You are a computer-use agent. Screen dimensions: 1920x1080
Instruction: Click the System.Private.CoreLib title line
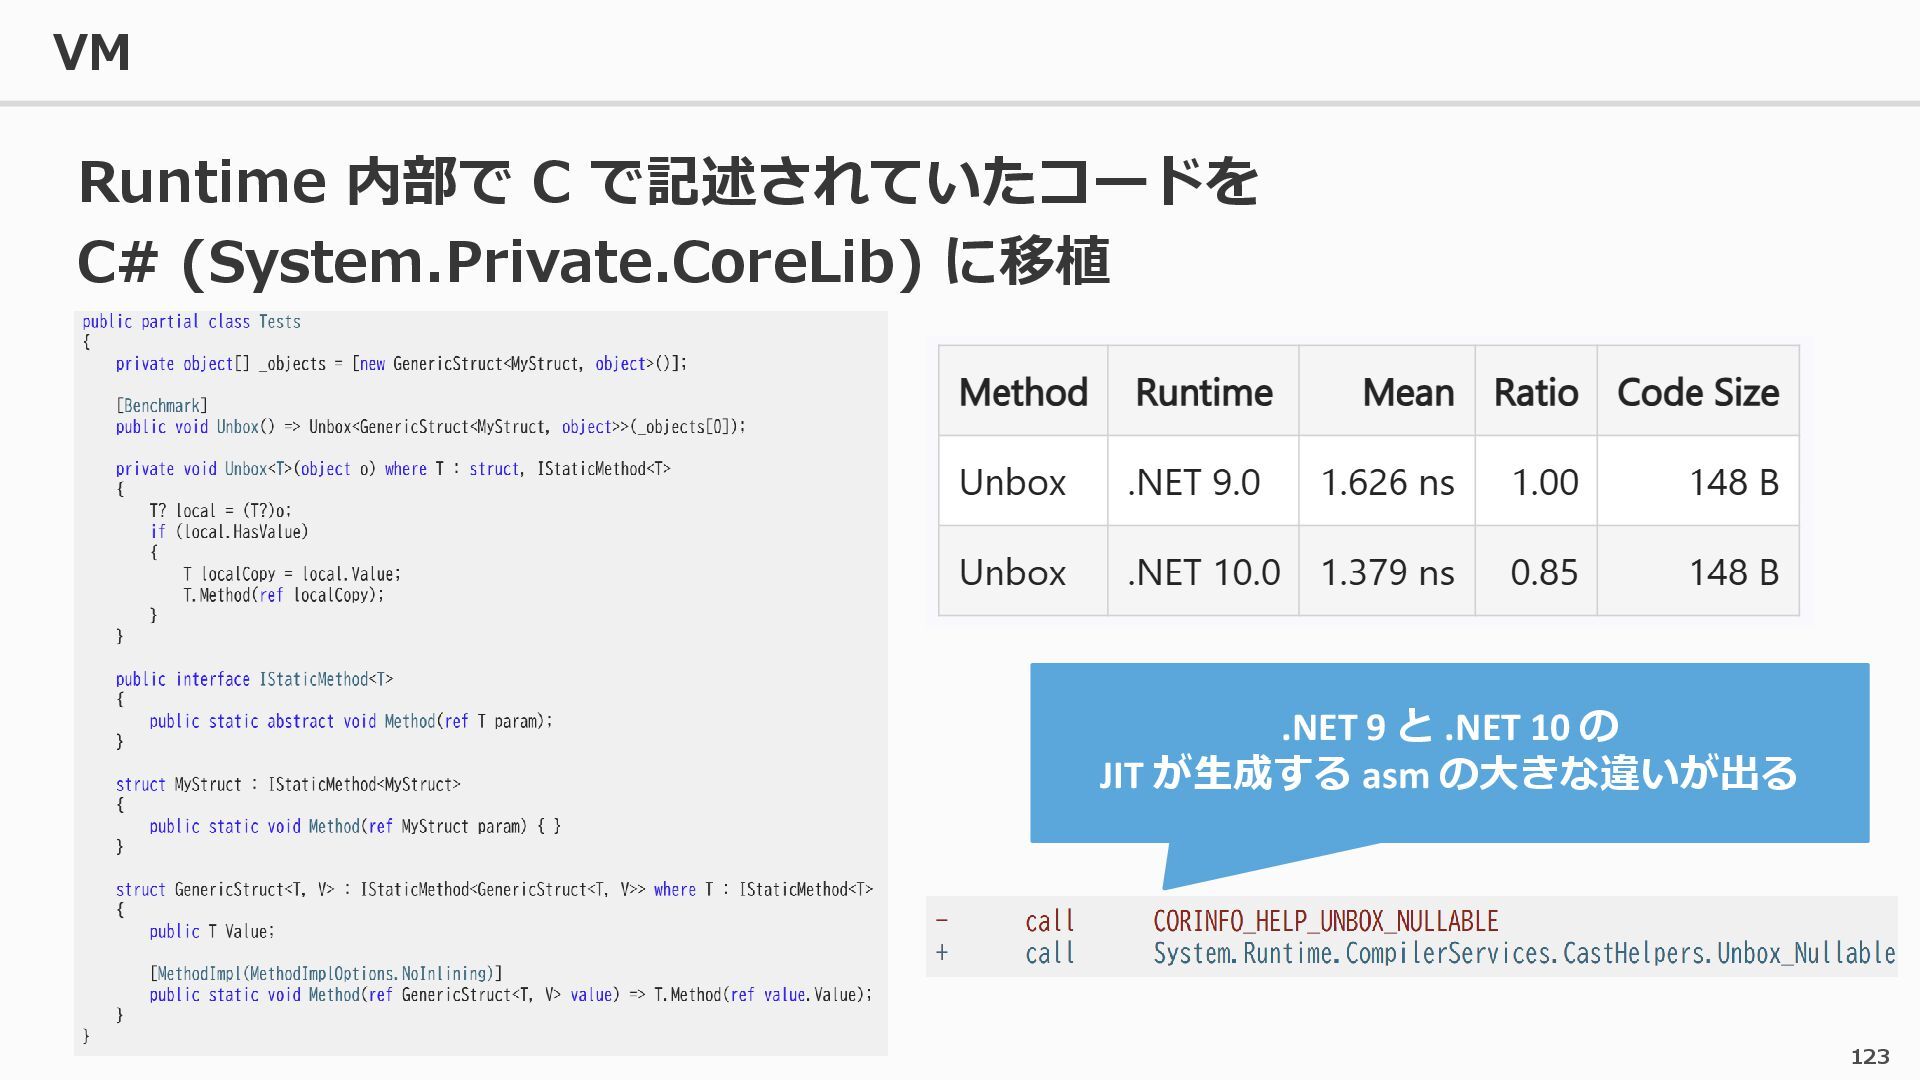pos(593,262)
